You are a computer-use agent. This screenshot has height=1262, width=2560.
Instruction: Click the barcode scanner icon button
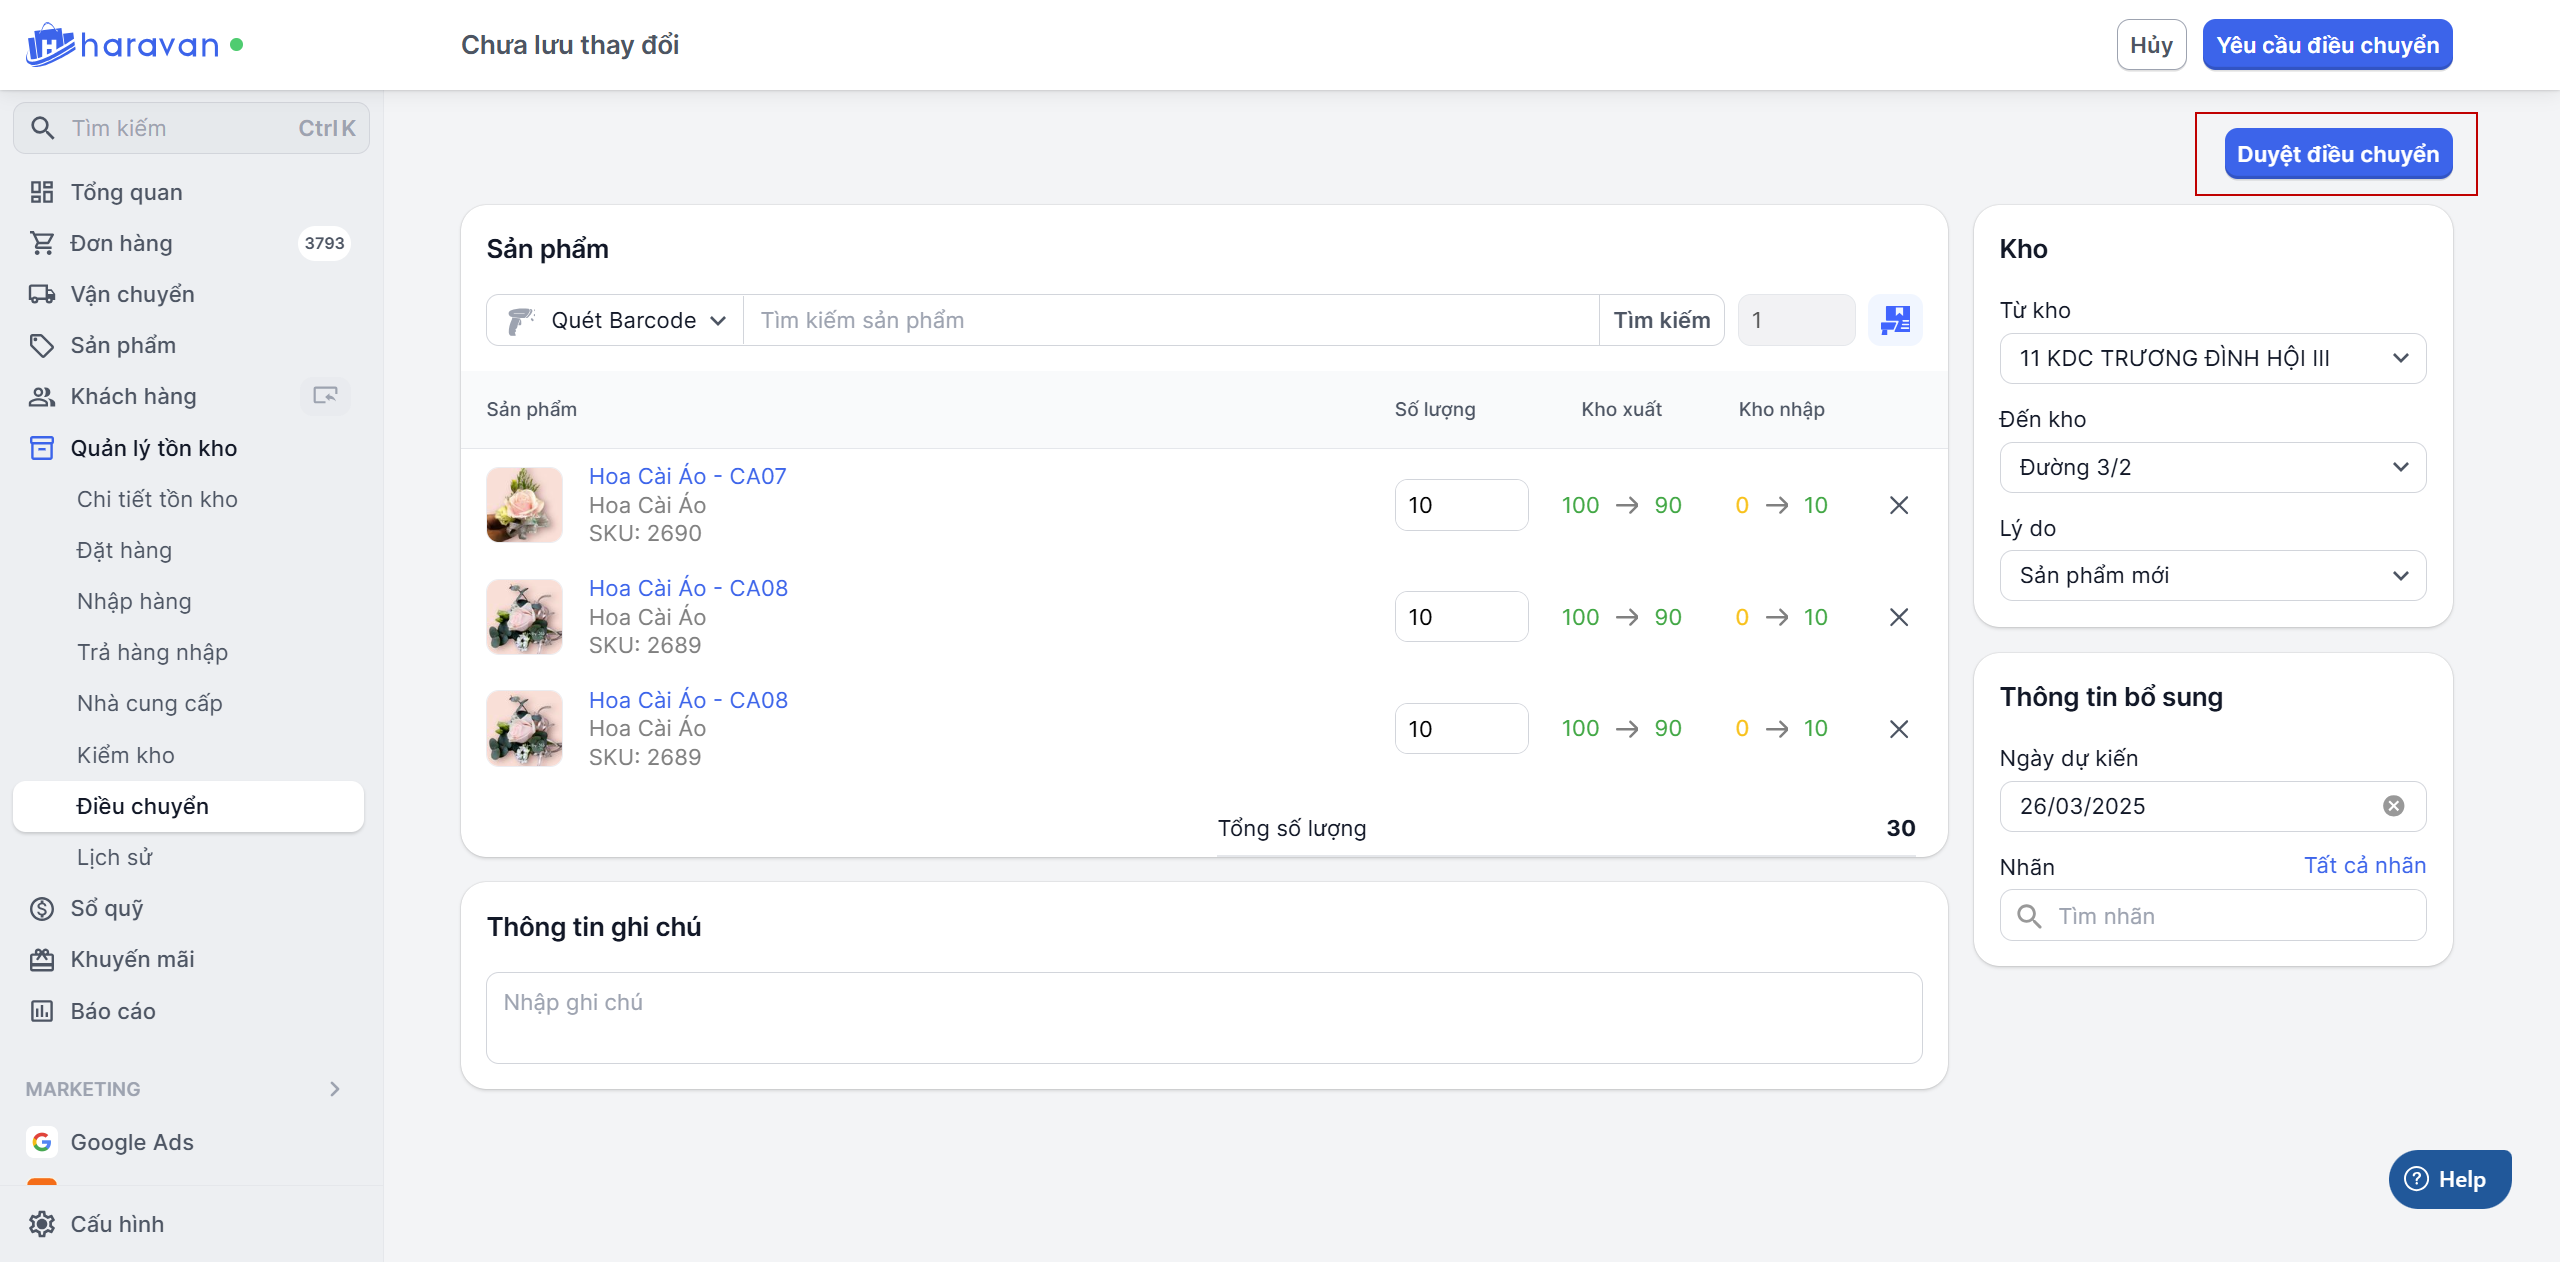coord(1895,320)
